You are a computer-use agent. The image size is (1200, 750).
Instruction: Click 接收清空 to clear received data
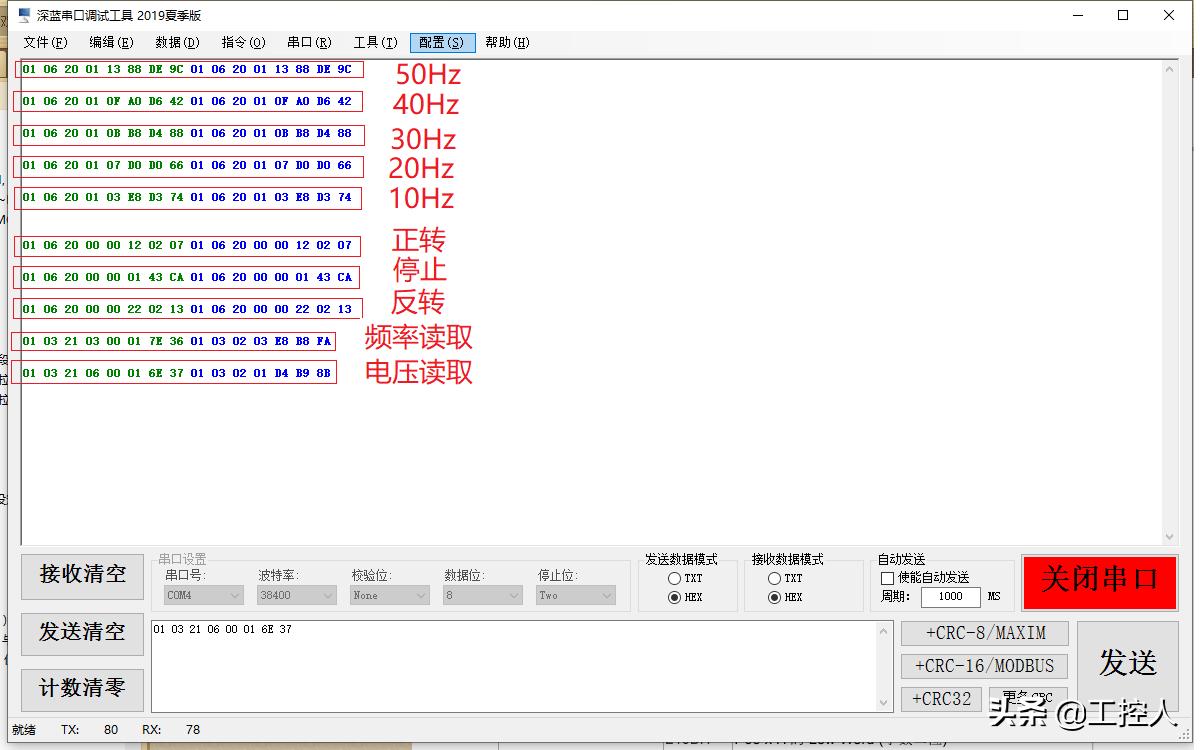[x=82, y=577]
